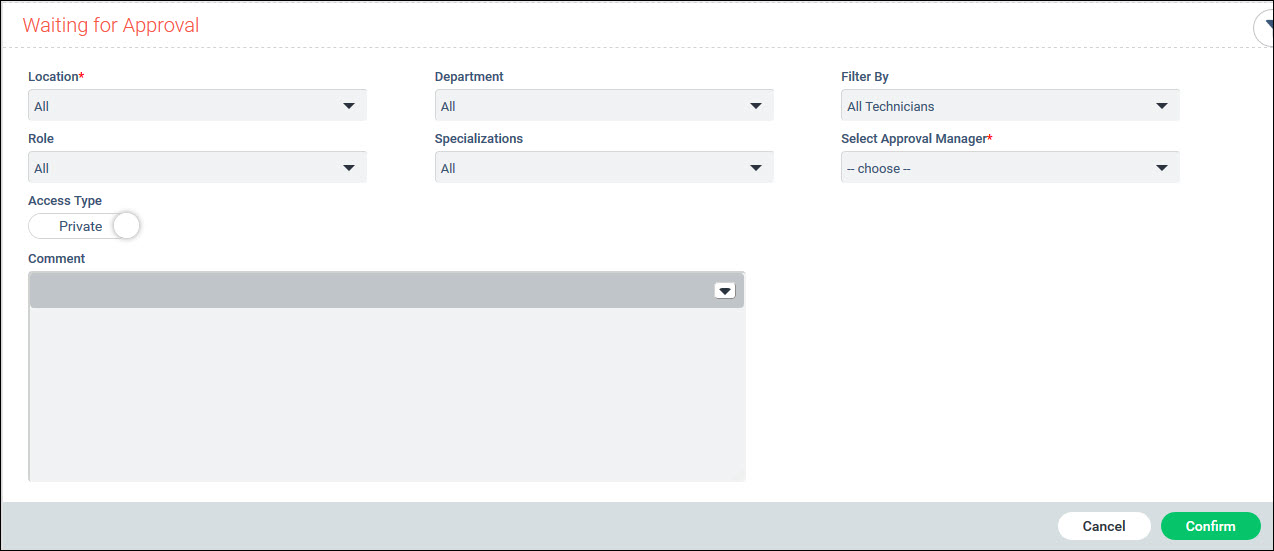Click the round knob of Access Type toggle

click(x=126, y=226)
